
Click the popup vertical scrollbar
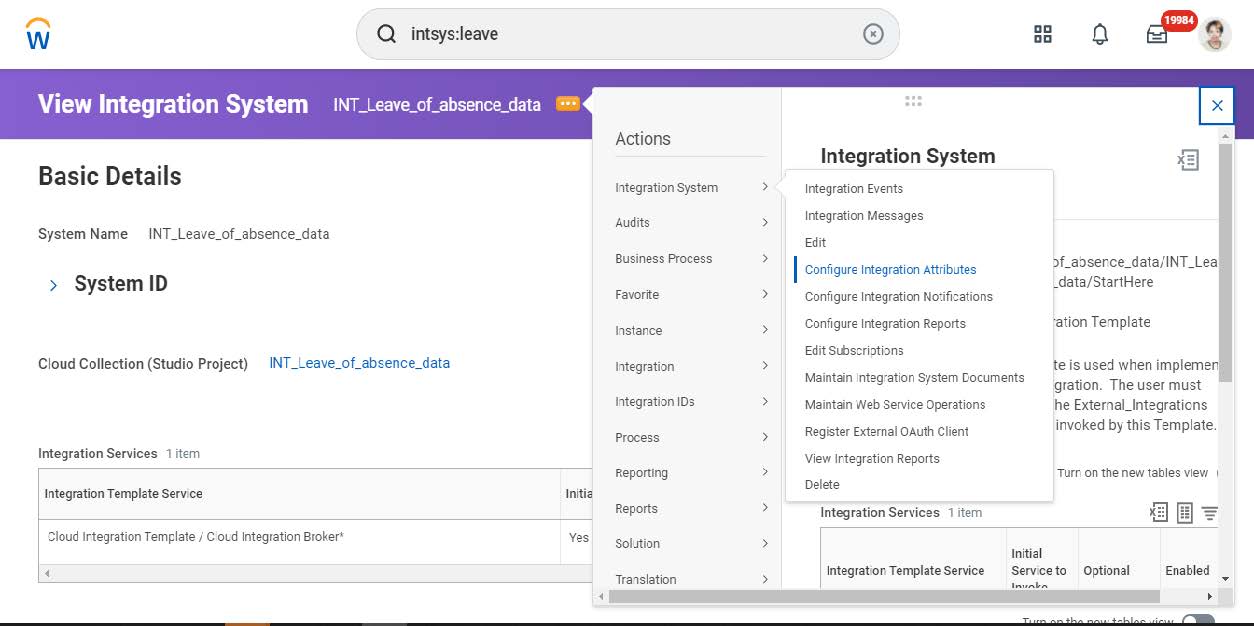click(1225, 262)
